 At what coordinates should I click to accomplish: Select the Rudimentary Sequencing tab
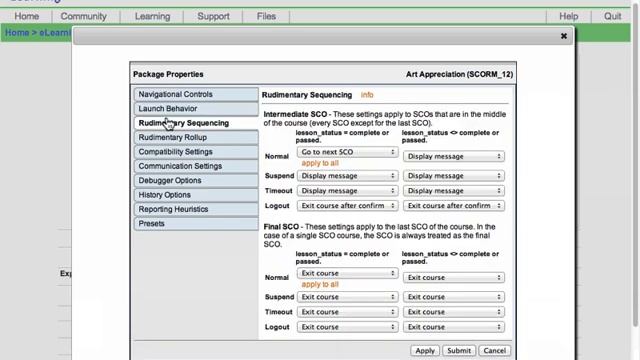(196, 123)
